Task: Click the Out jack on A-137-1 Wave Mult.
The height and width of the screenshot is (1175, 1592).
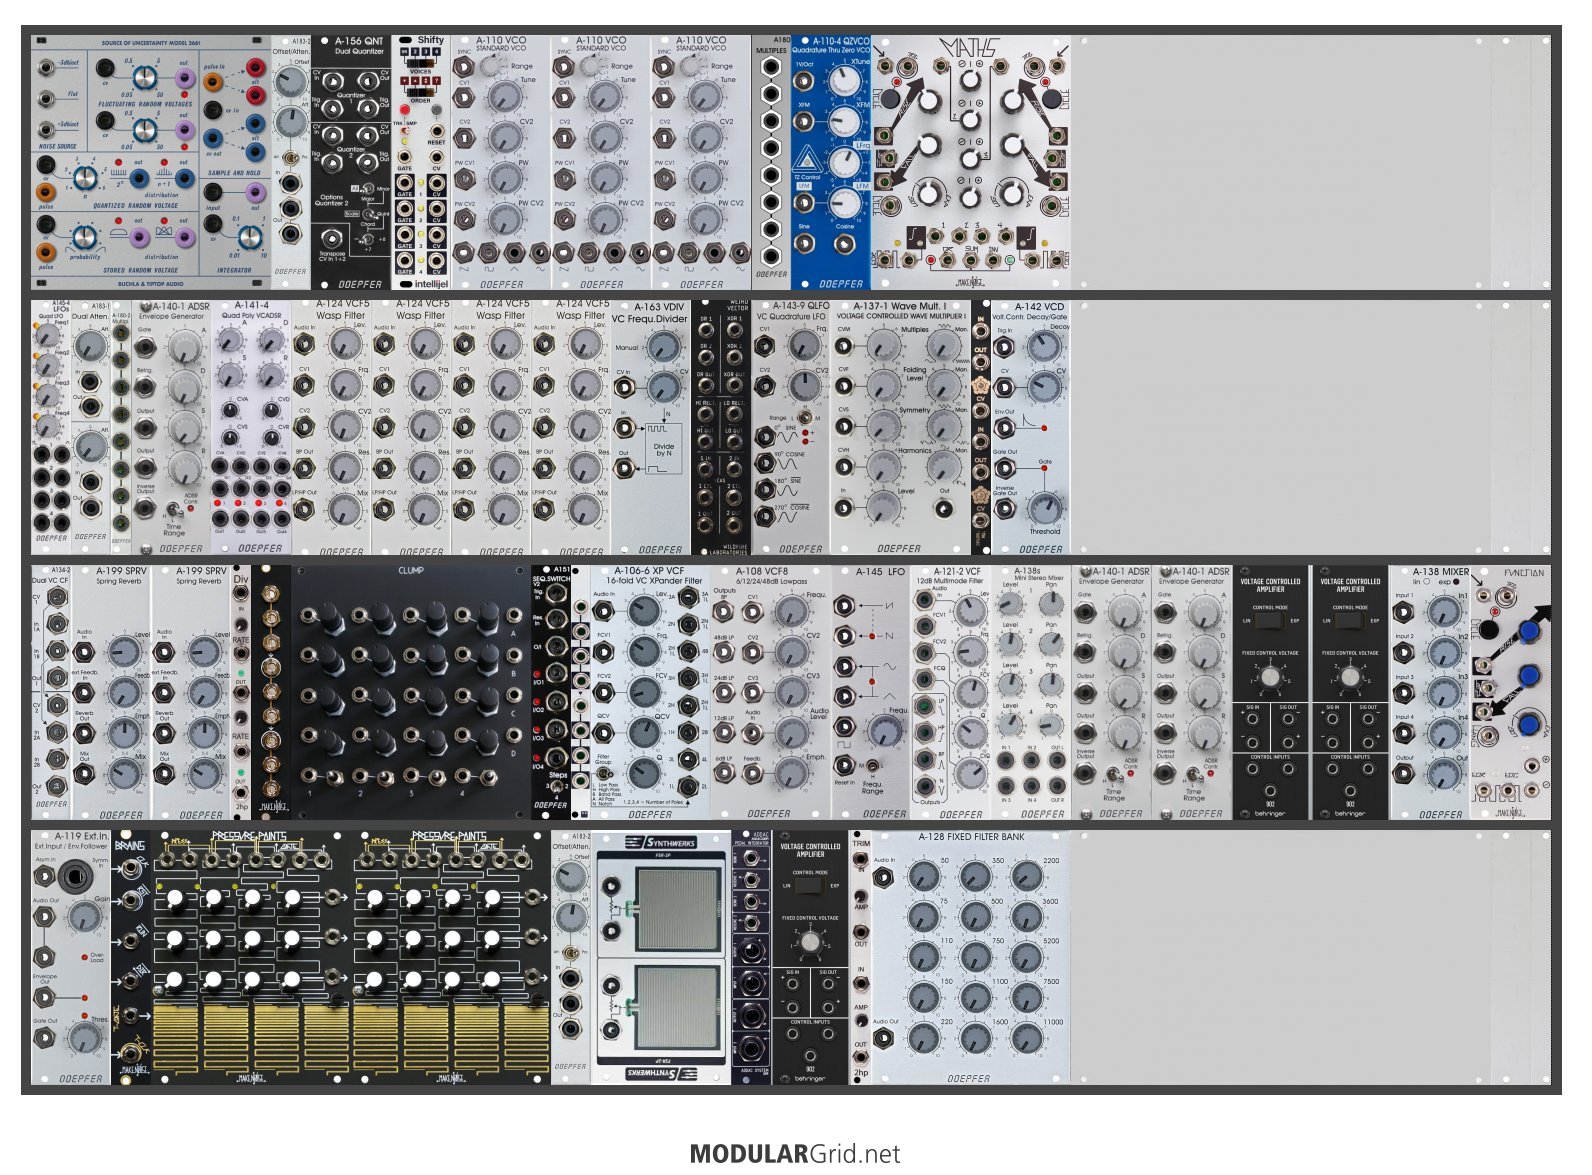Action: pos(942,510)
